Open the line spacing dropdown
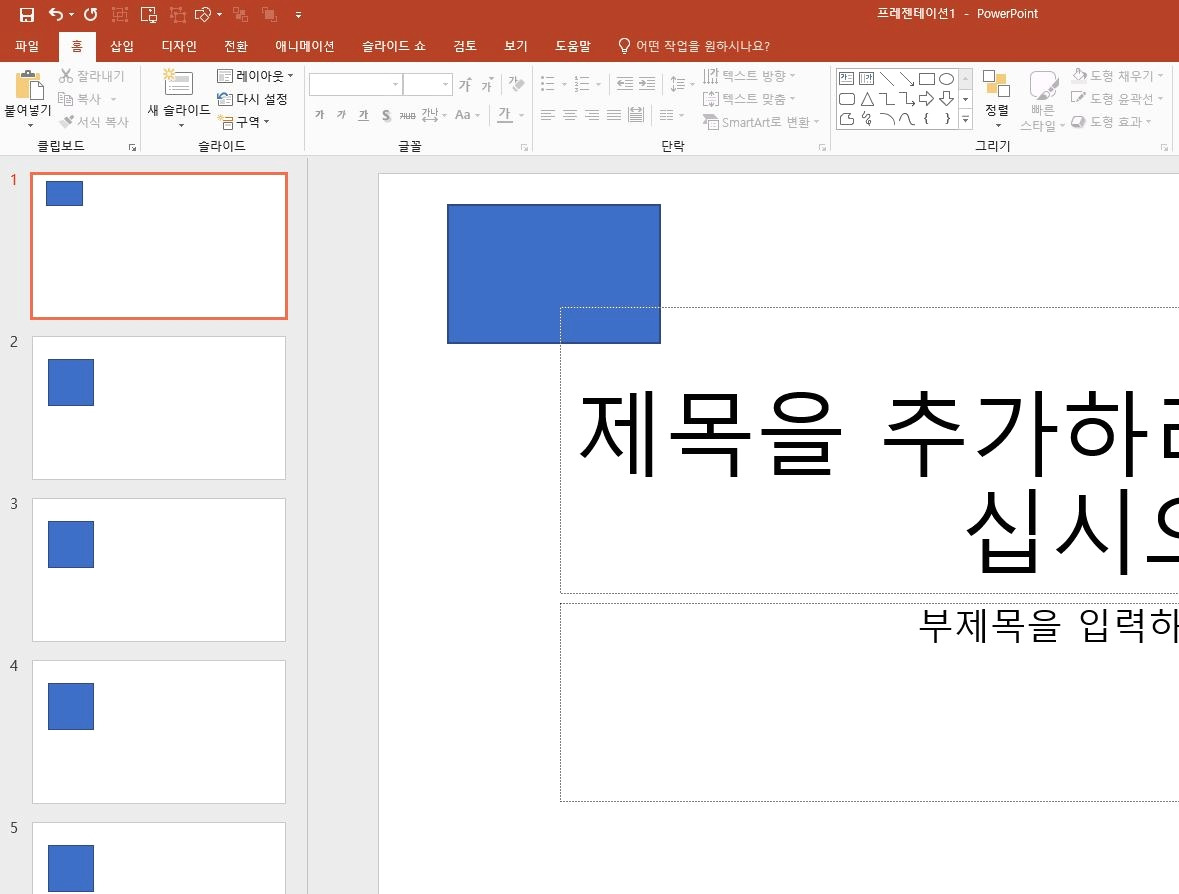Image resolution: width=1179 pixels, height=894 pixels. [x=682, y=83]
